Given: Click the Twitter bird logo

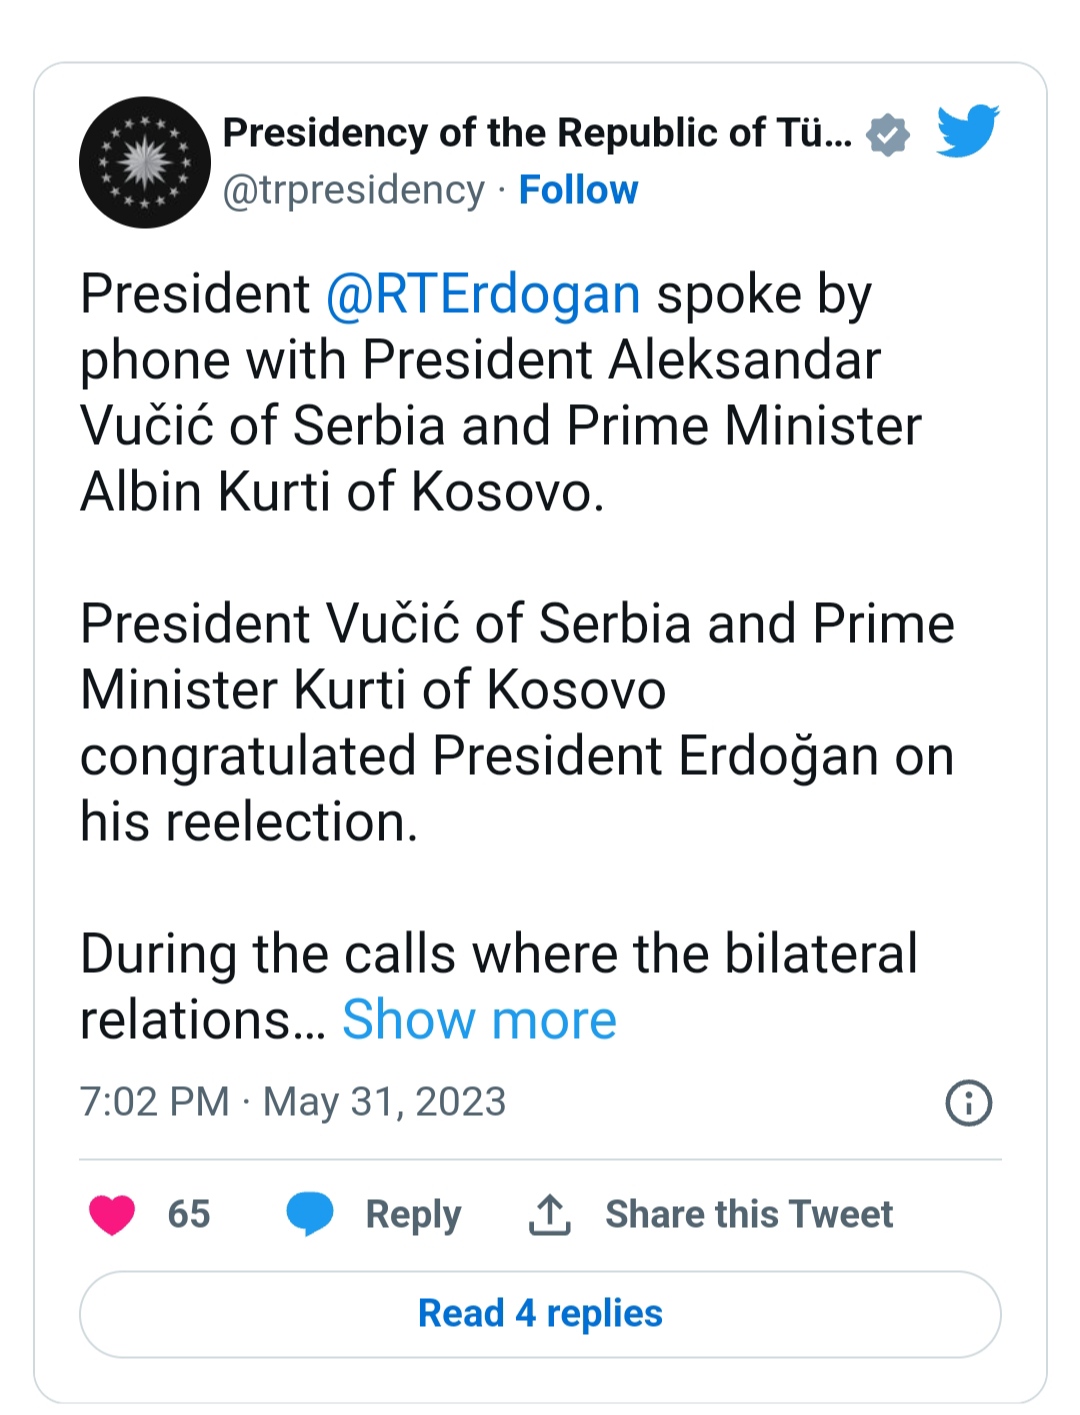Looking at the screenshot, I should point(967,131).
